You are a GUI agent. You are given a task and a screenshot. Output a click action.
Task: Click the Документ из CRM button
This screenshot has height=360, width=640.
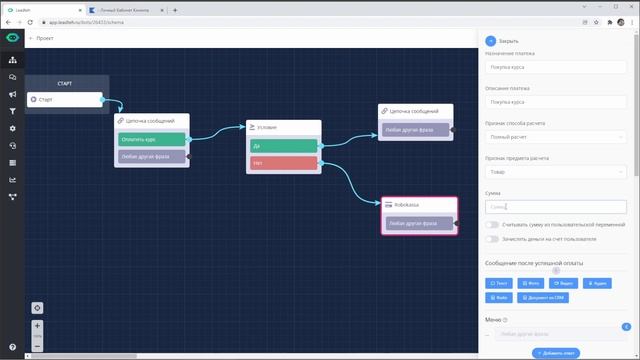(543, 298)
